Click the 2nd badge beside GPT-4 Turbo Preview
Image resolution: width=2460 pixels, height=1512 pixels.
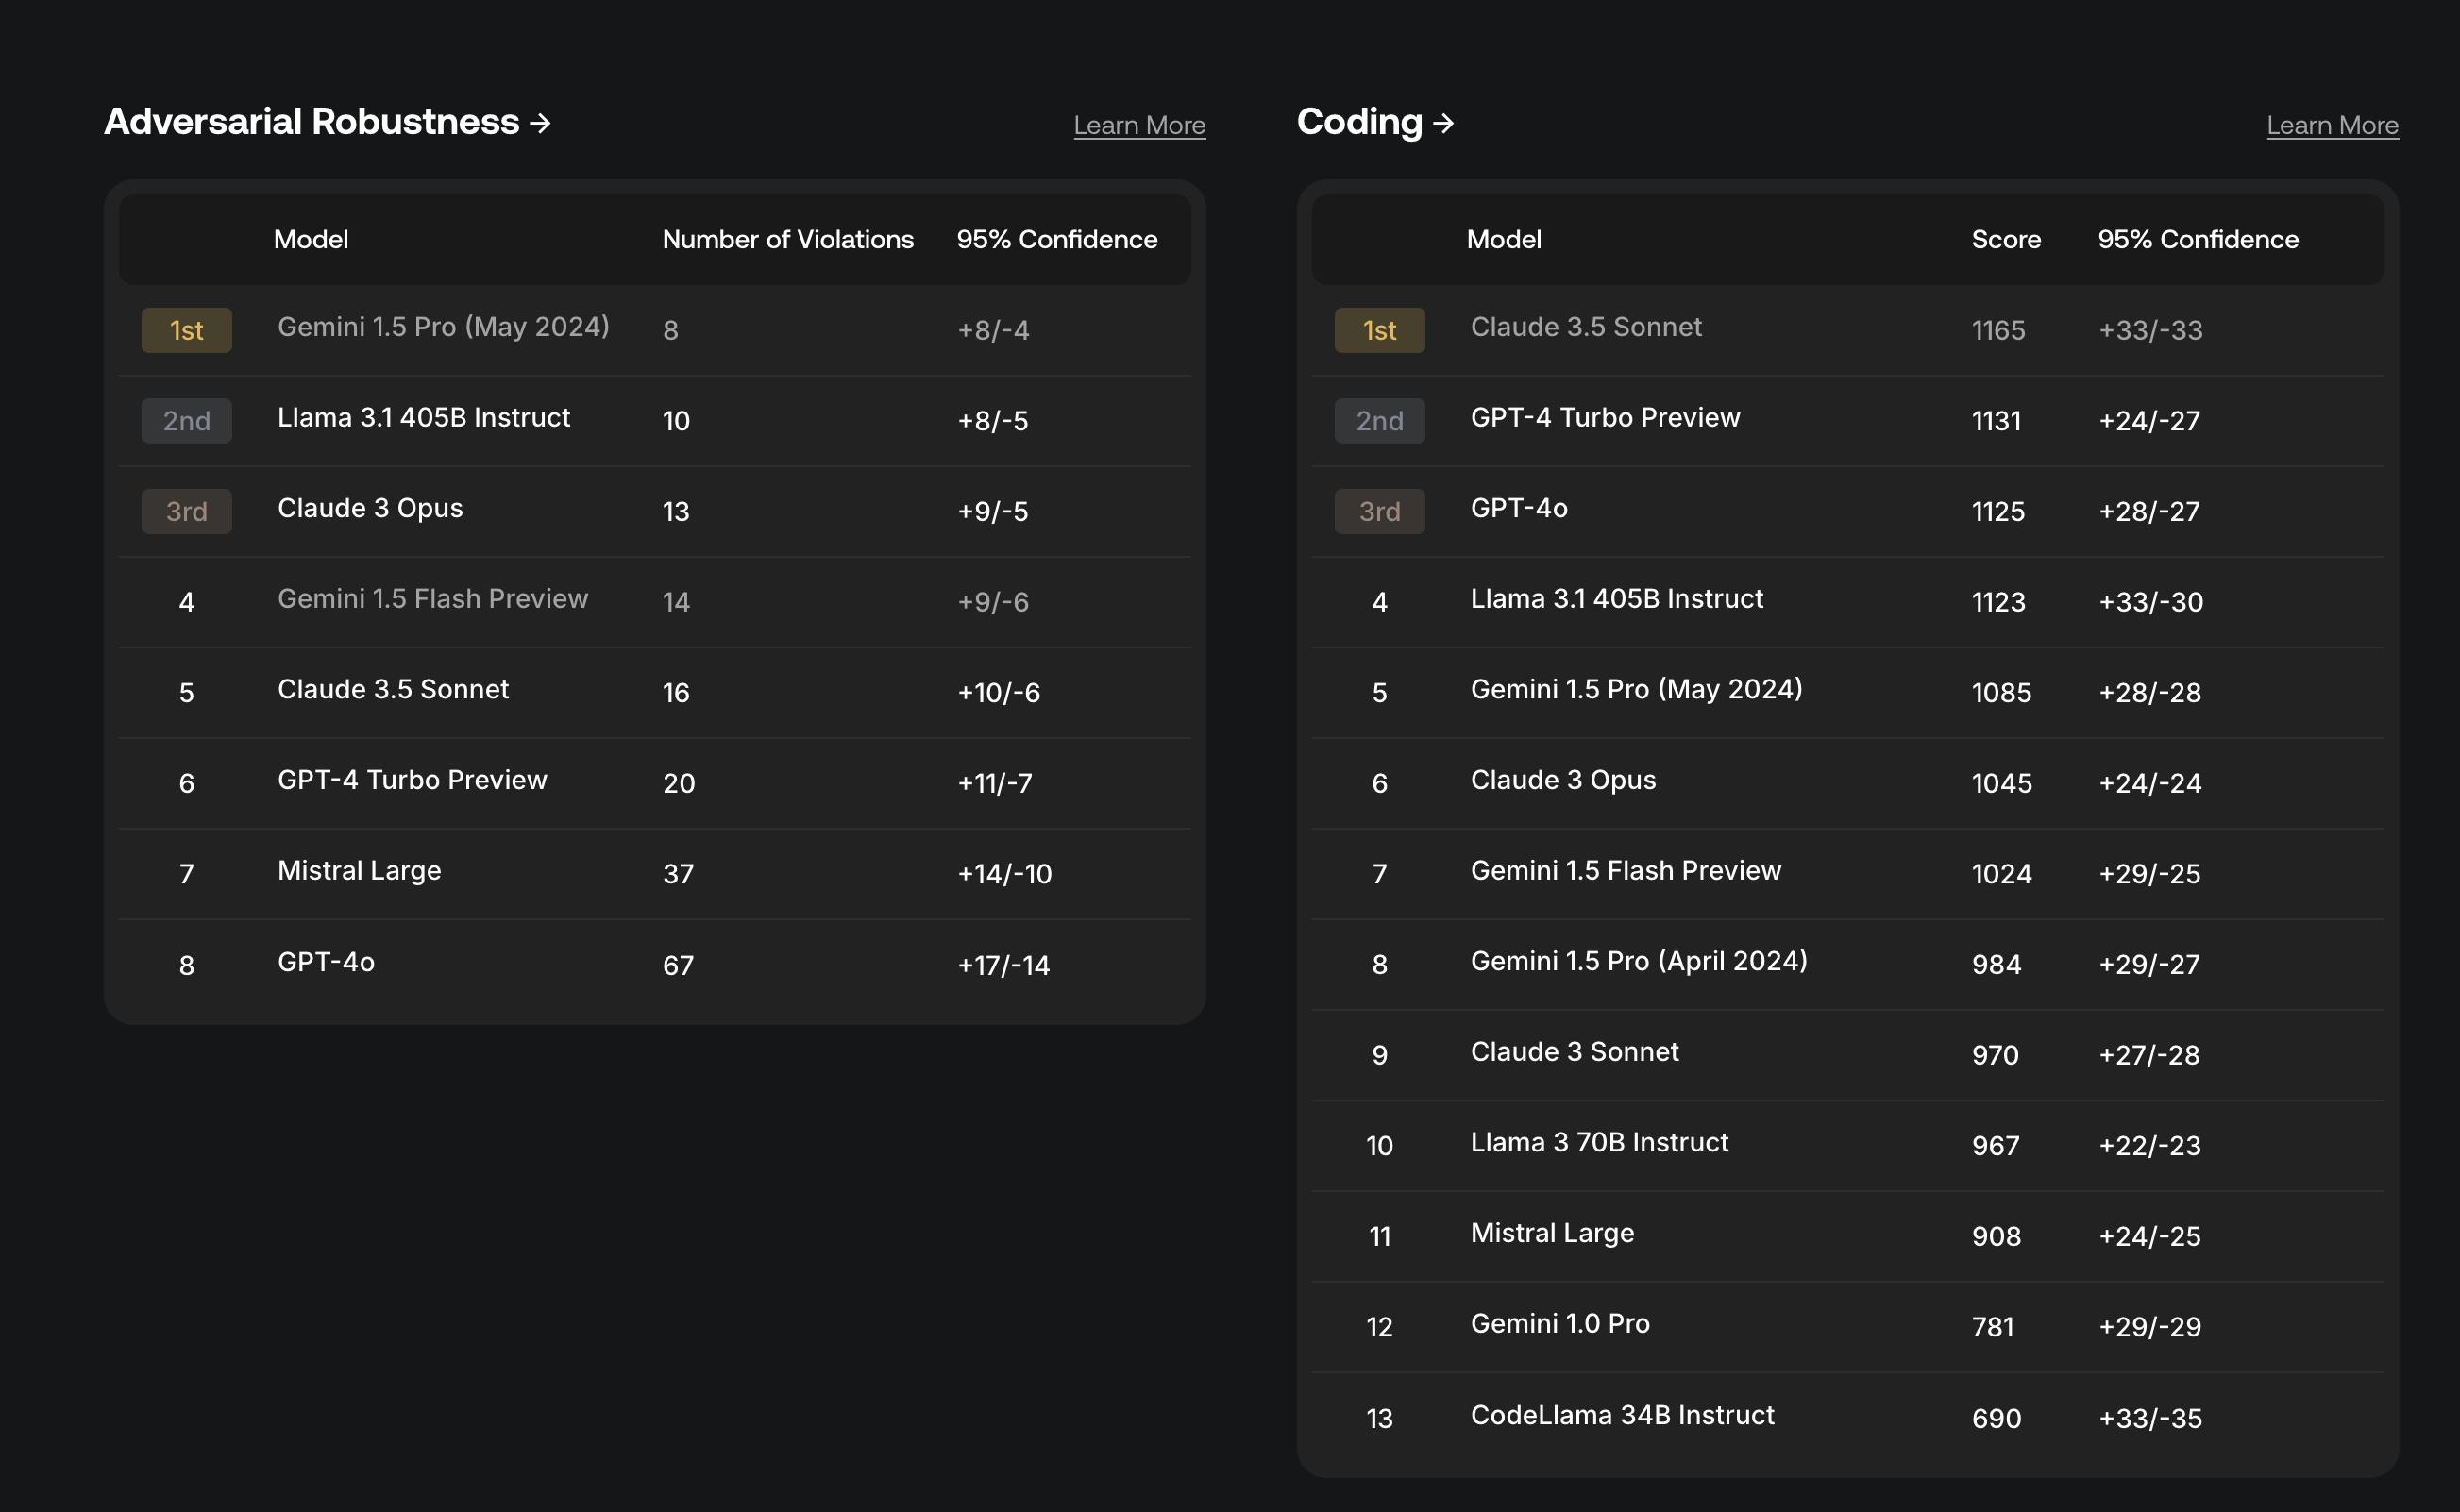pos(1379,421)
